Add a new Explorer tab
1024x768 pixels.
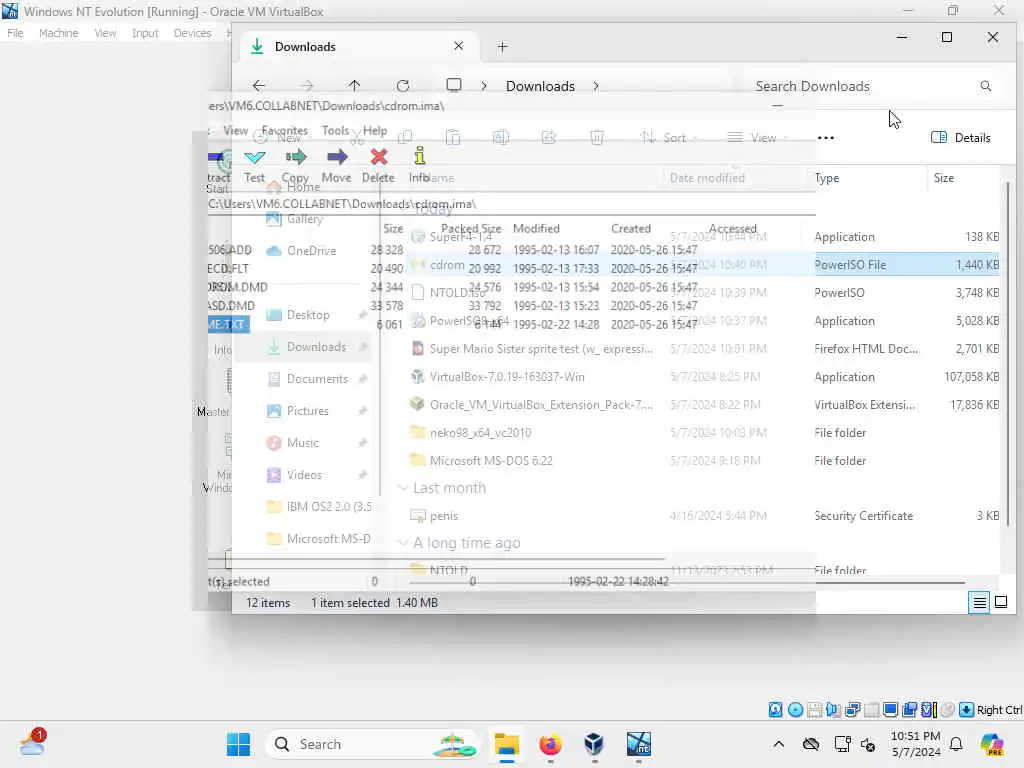(x=502, y=46)
